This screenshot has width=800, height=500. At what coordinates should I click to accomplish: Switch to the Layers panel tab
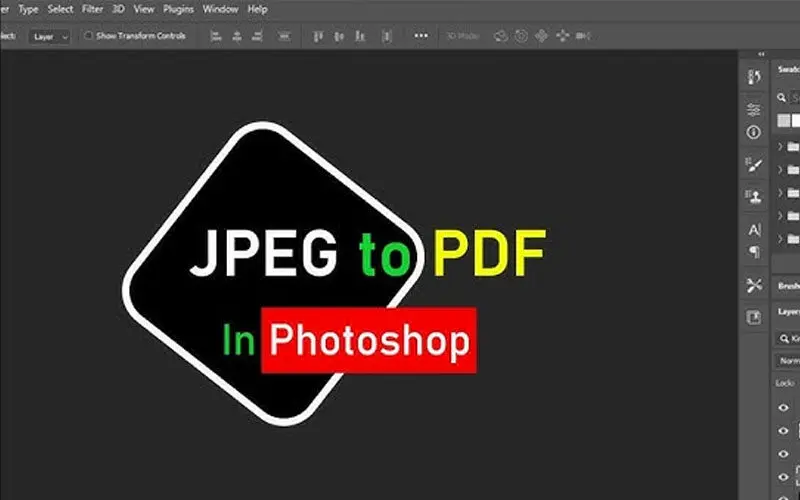click(788, 312)
